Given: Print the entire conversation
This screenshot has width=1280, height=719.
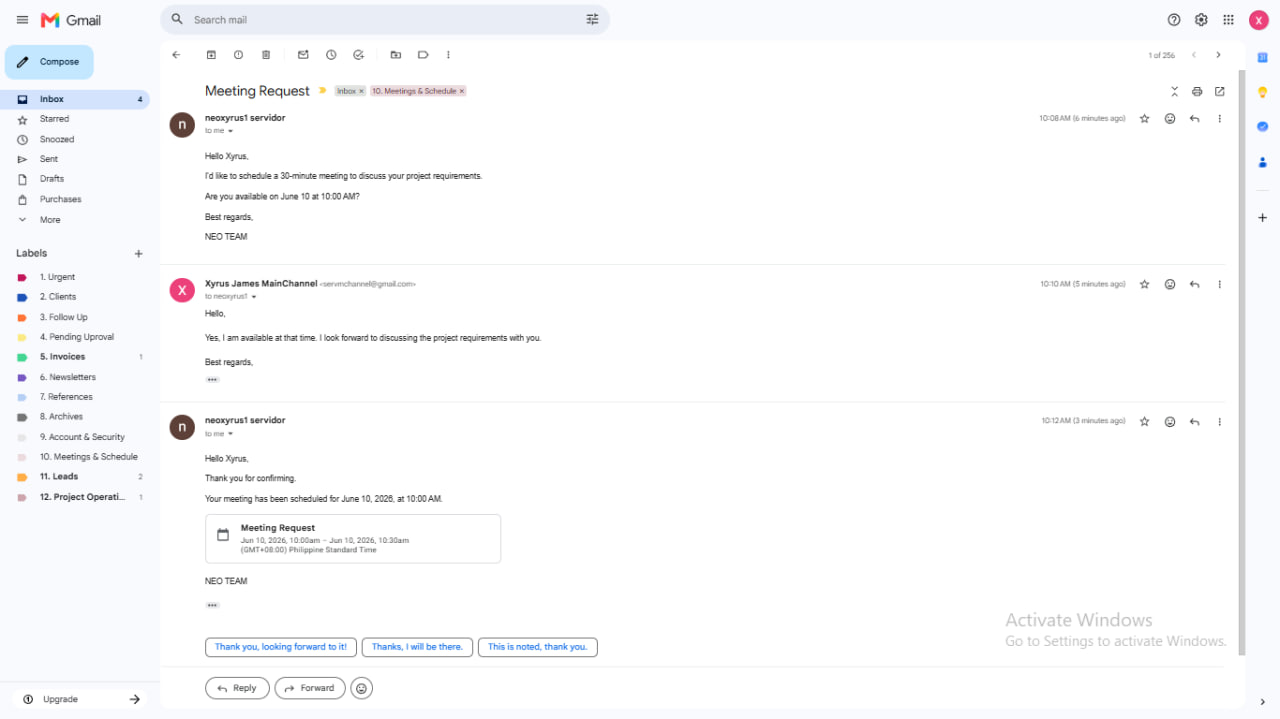Looking at the screenshot, I should pos(1197,91).
